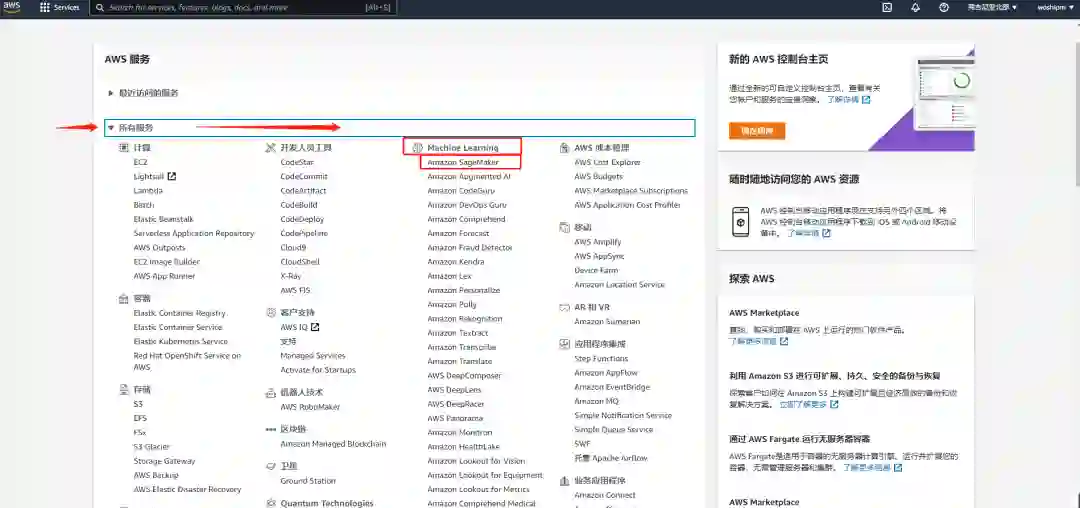Click the 卫星 satellite category icon

click(271, 466)
